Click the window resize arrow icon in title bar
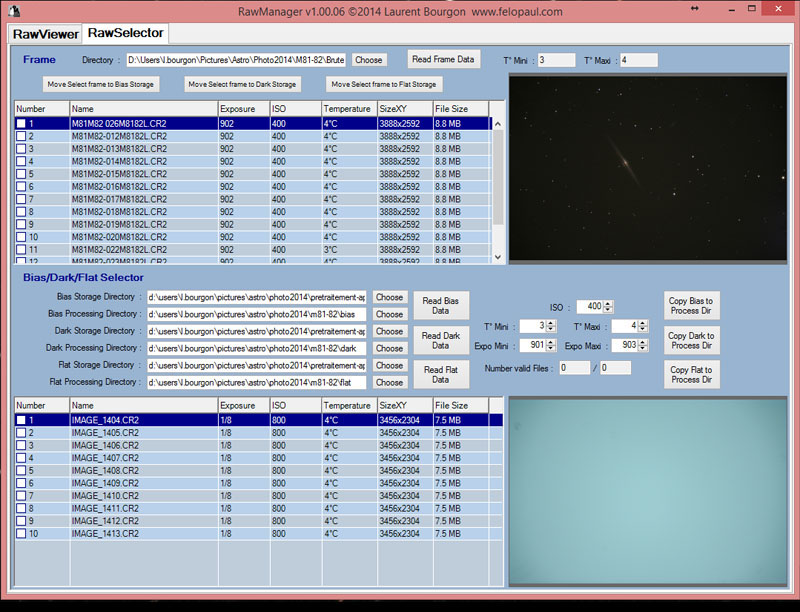 [x=694, y=9]
